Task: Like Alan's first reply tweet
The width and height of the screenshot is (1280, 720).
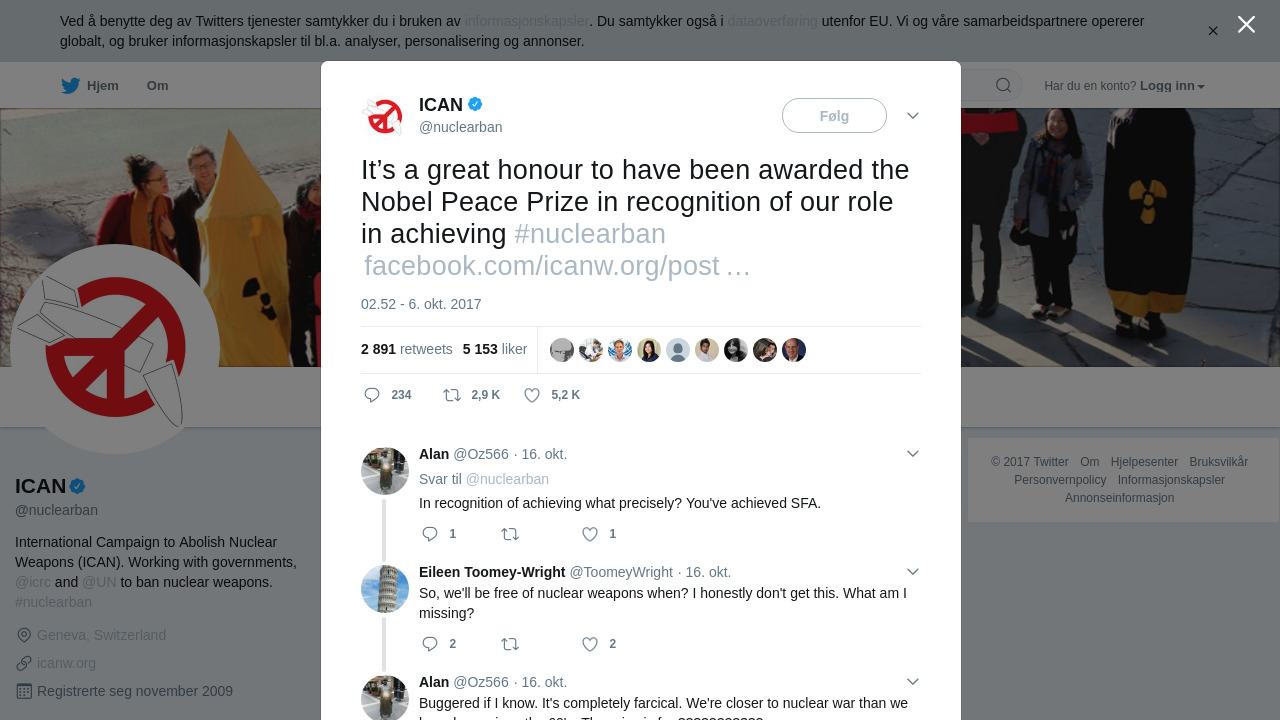Action: 590,534
